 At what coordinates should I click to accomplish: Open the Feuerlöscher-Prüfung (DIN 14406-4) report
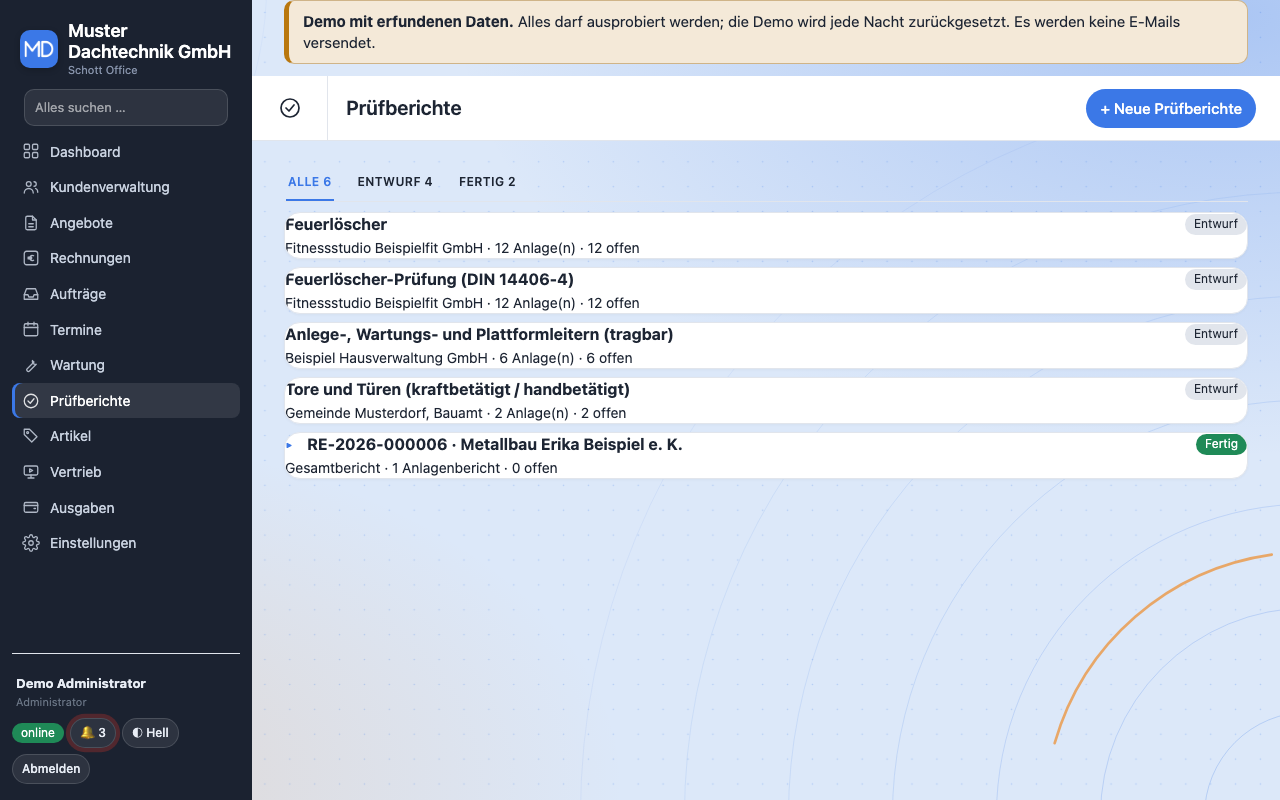pyautogui.click(x=766, y=290)
